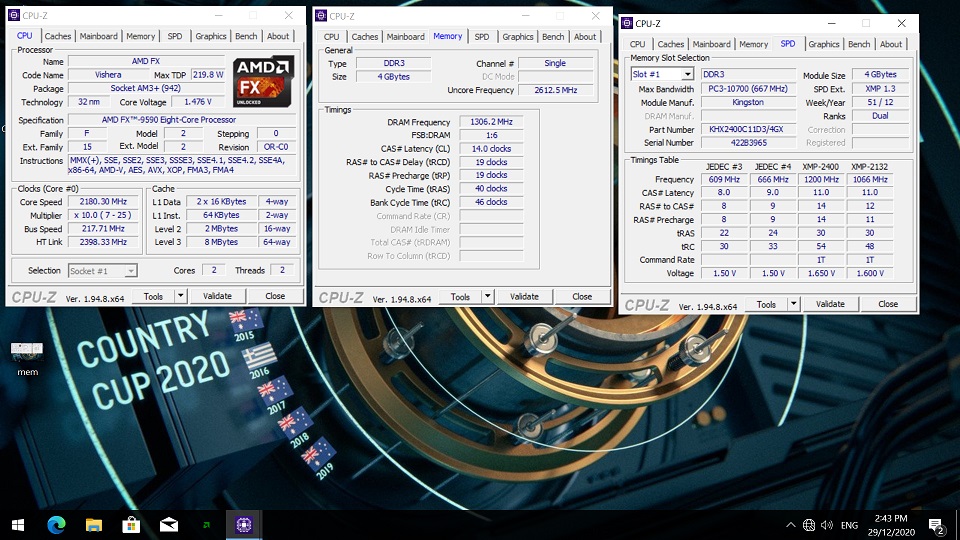Image resolution: width=960 pixels, height=540 pixels.
Task: Switch to Mainboard tab in CPU window
Action: pyautogui.click(x=98, y=36)
